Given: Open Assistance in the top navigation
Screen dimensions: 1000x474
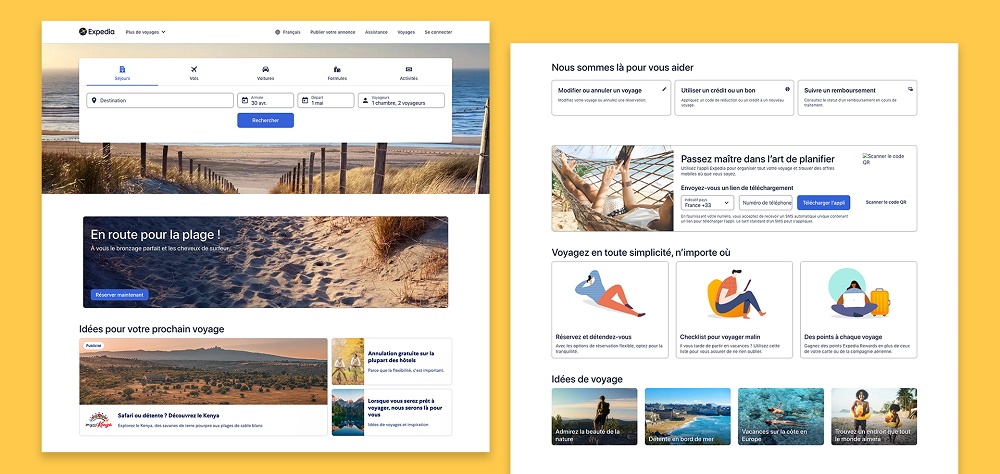Looking at the screenshot, I should point(376,32).
